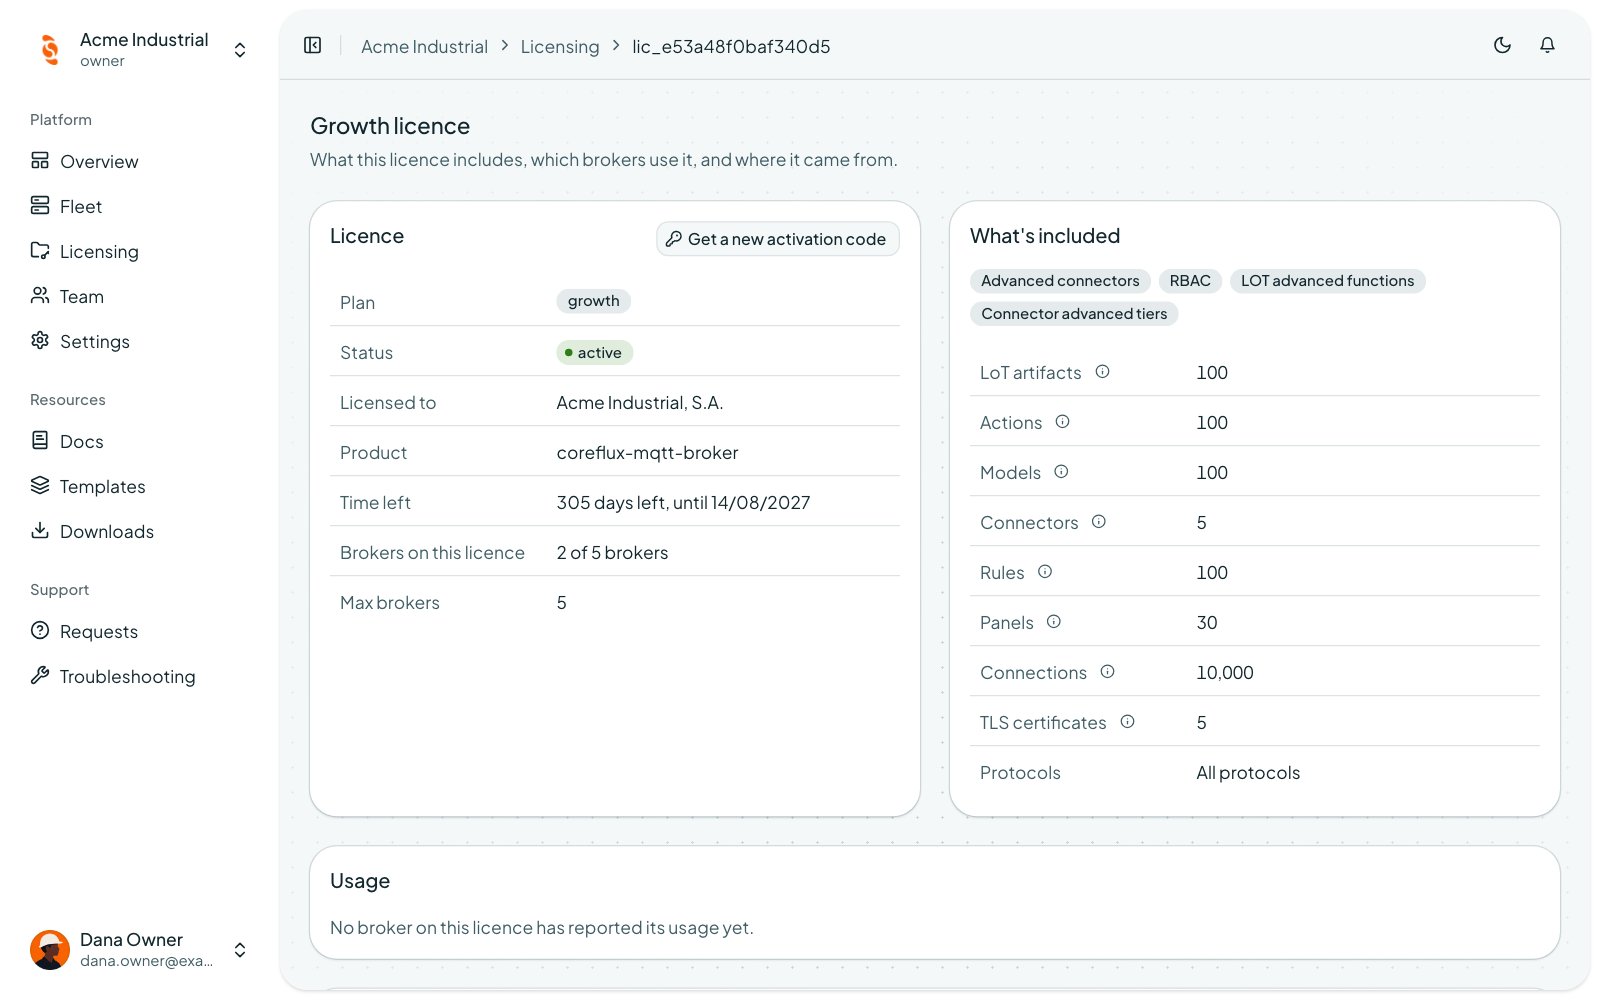Click the info icon beside TLS certificates
1600x1000 pixels.
pyautogui.click(x=1127, y=722)
